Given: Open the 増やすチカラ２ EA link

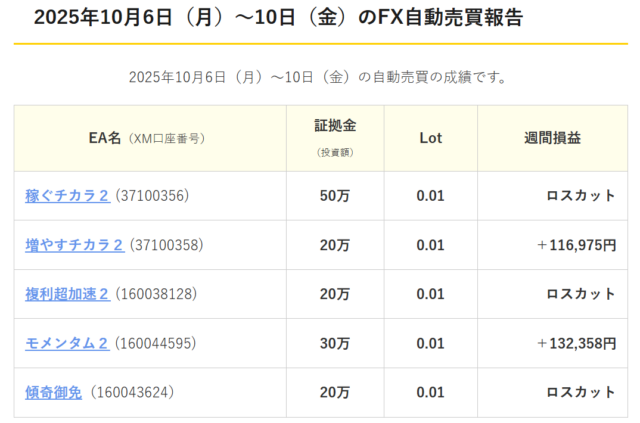Looking at the screenshot, I should click(74, 245).
